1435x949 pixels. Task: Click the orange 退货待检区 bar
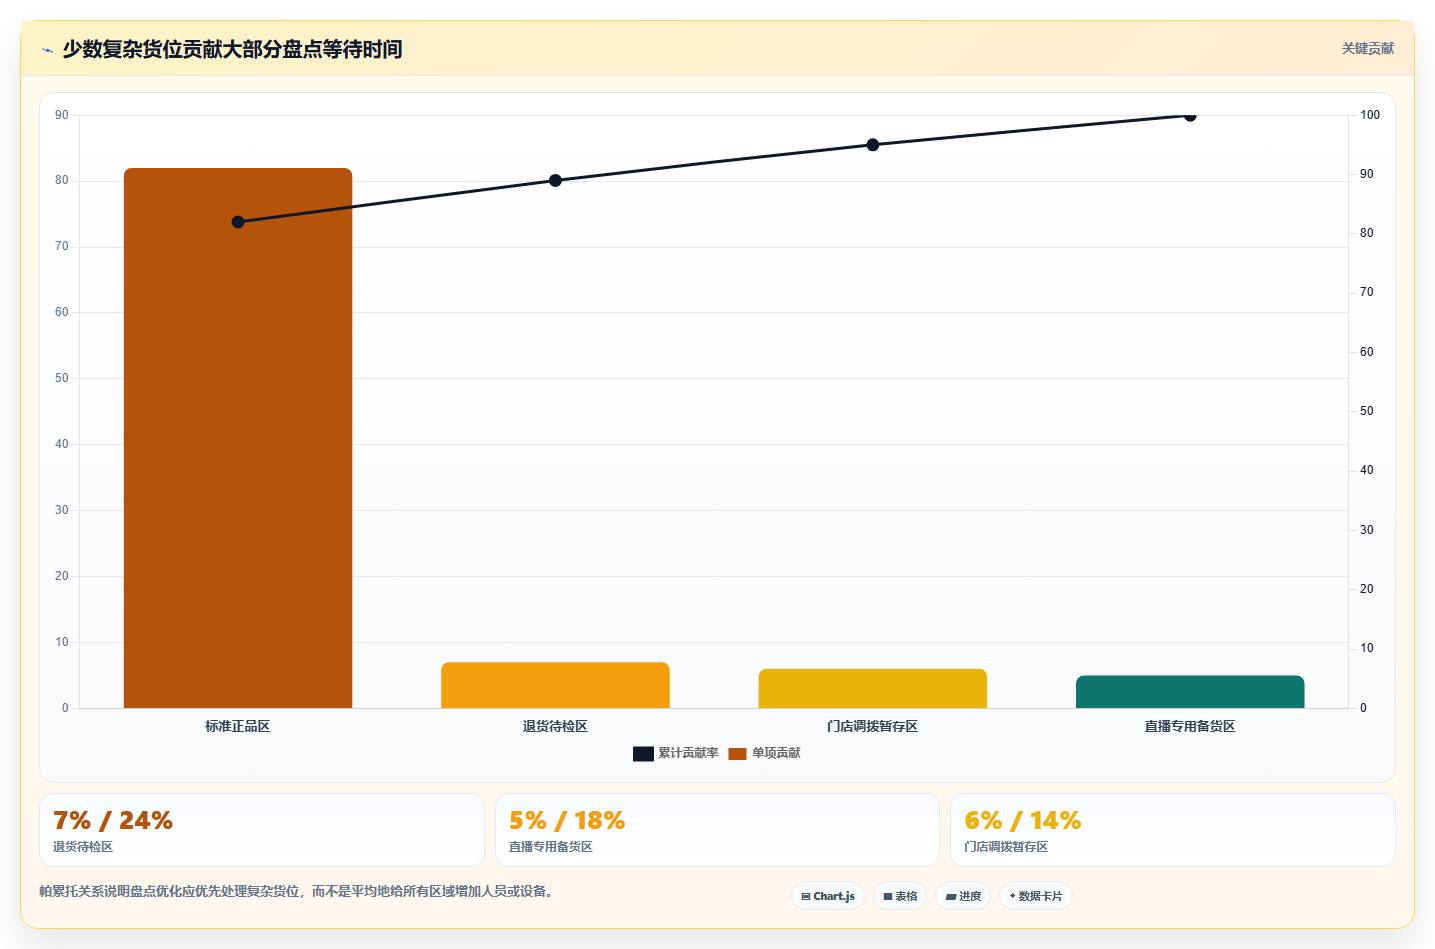pyautogui.click(x=555, y=685)
